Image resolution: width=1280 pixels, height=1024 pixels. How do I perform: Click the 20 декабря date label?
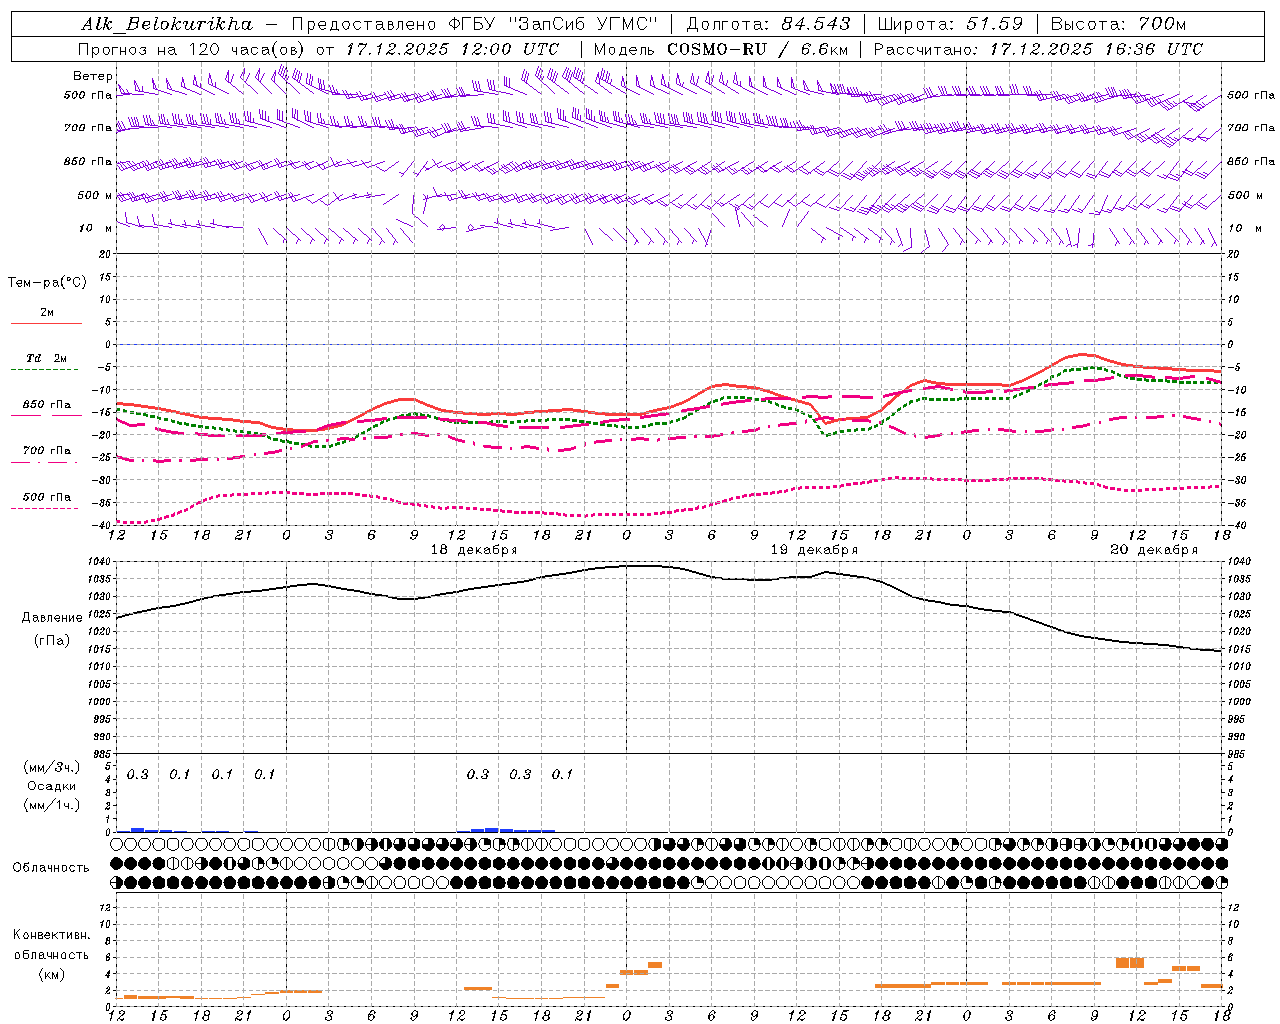click(x=1154, y=550)
